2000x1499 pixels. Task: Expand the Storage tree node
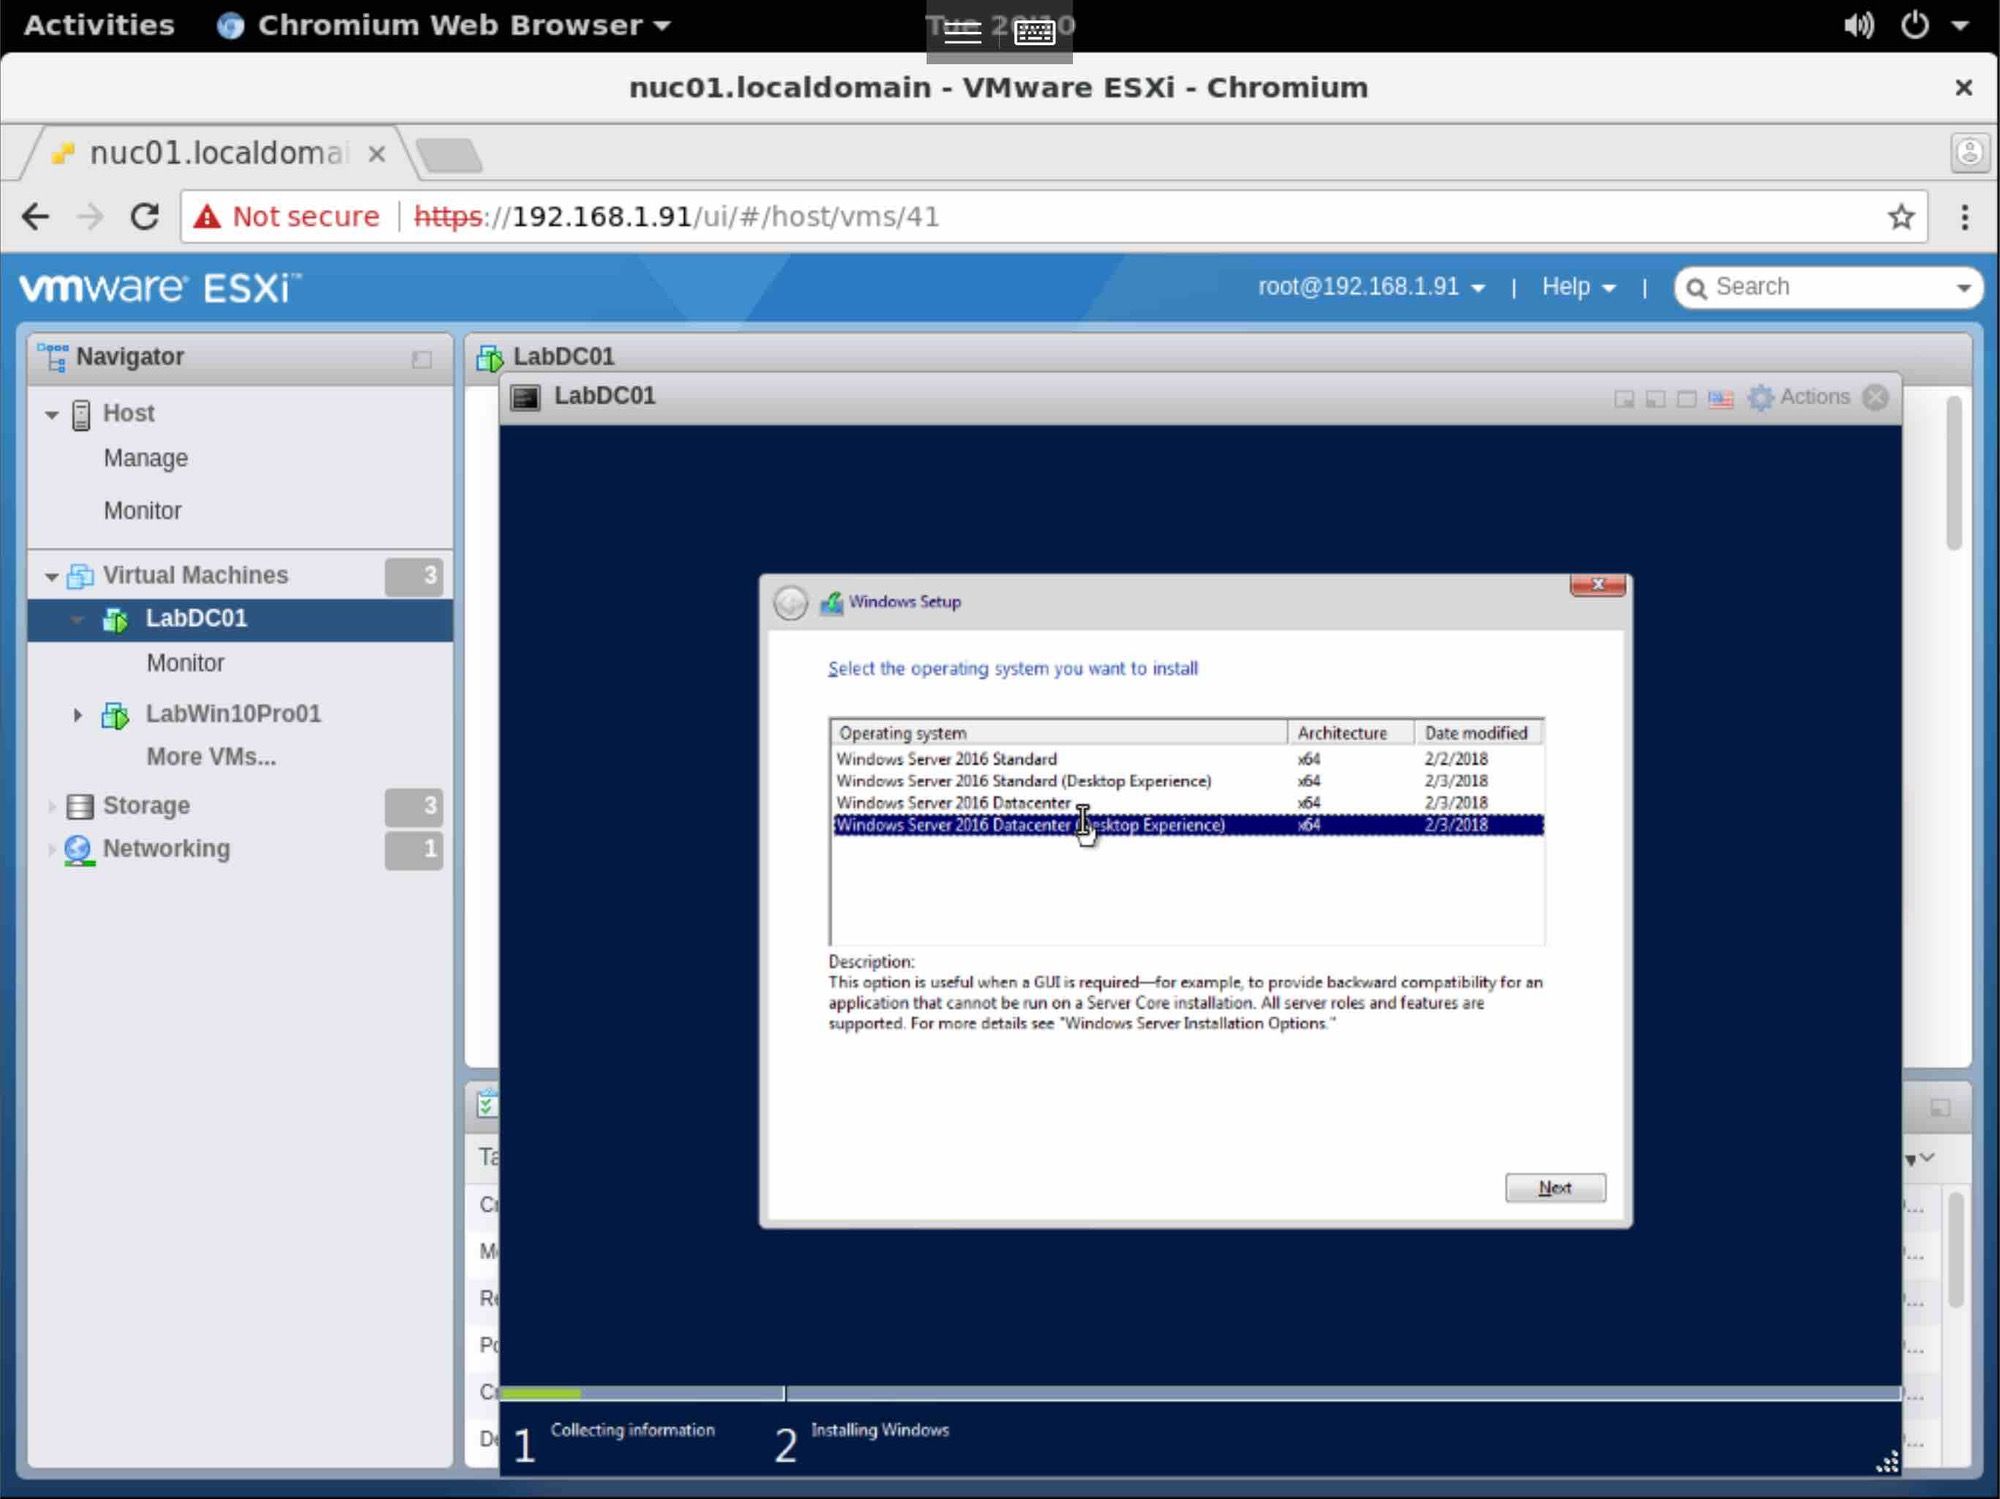pos(51,806)
